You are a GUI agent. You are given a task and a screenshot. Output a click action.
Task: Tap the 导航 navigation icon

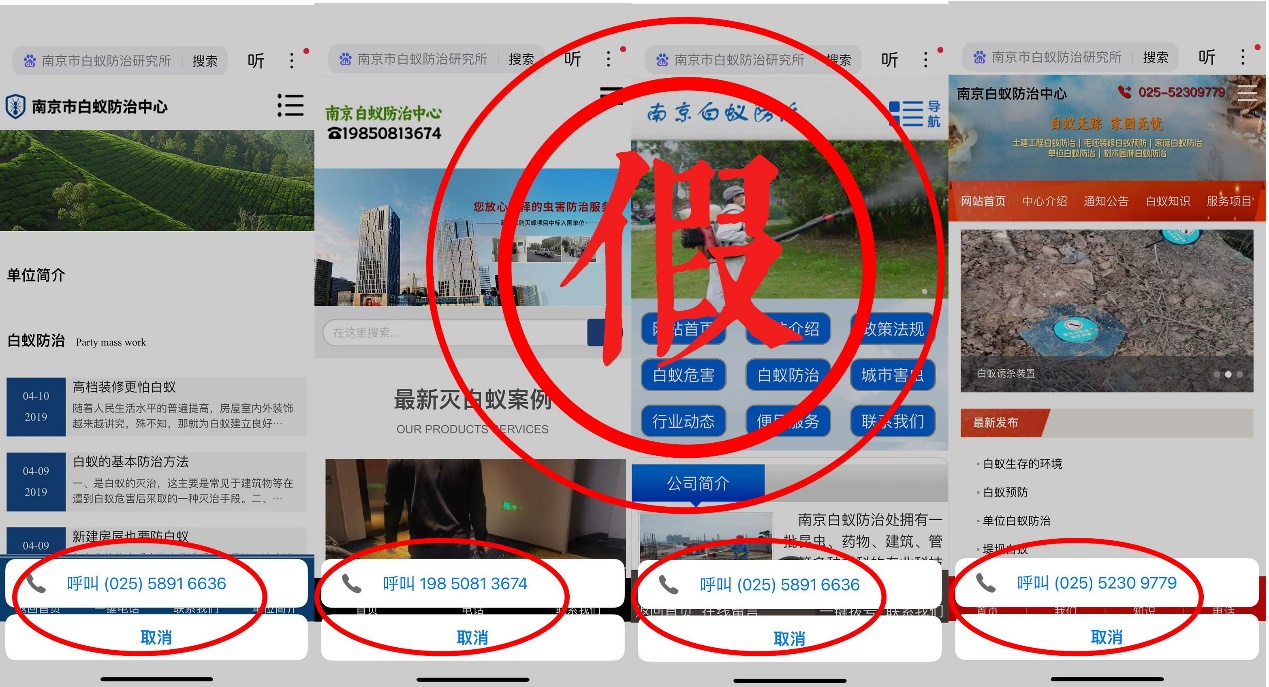tap(915, 114)
